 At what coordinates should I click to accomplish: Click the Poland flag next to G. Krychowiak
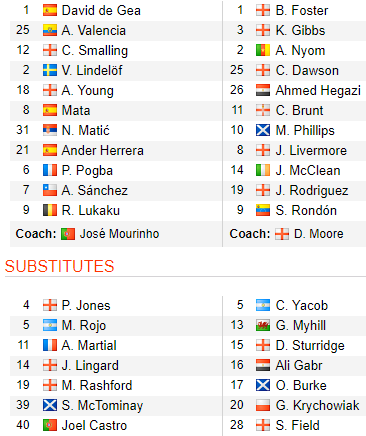[263, 406]
